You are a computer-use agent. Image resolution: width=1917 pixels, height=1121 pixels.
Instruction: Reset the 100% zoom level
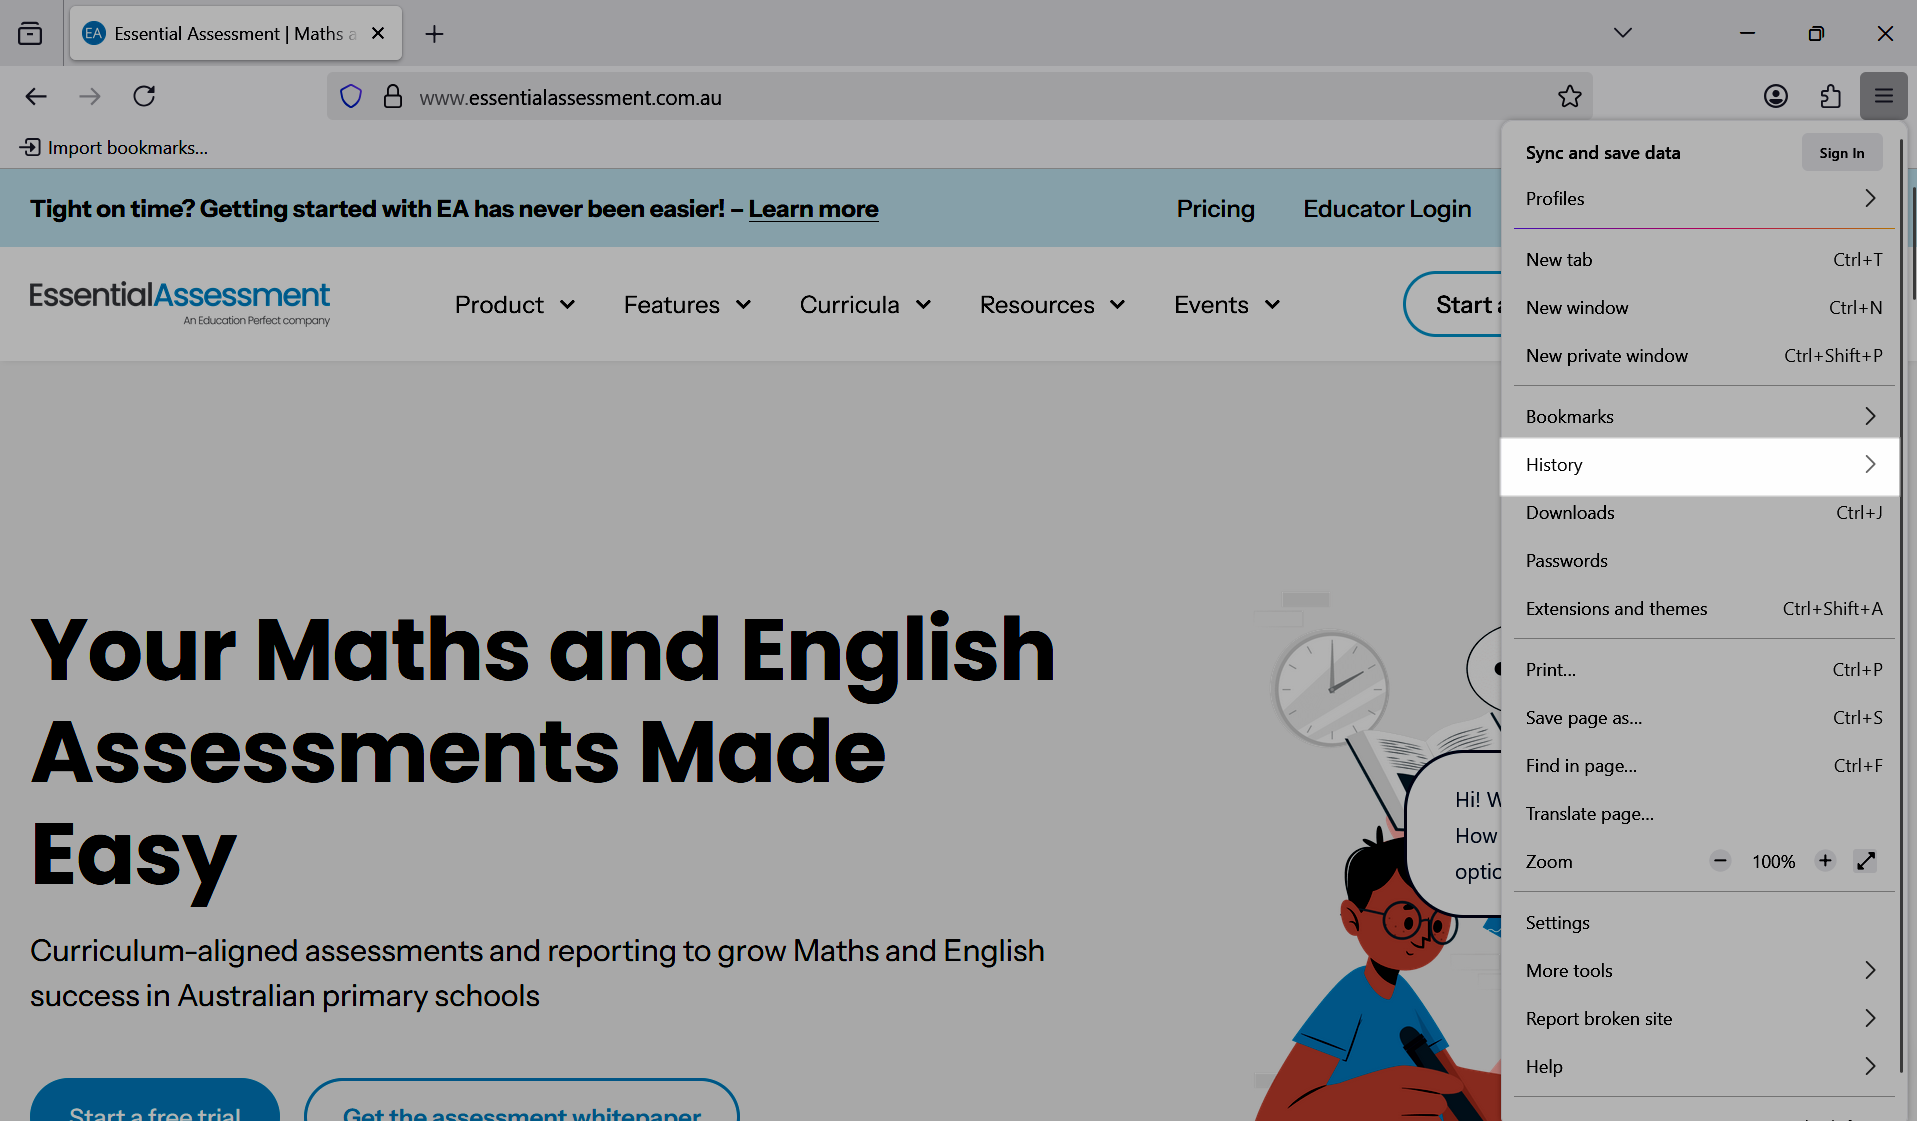coord(1773,862)
